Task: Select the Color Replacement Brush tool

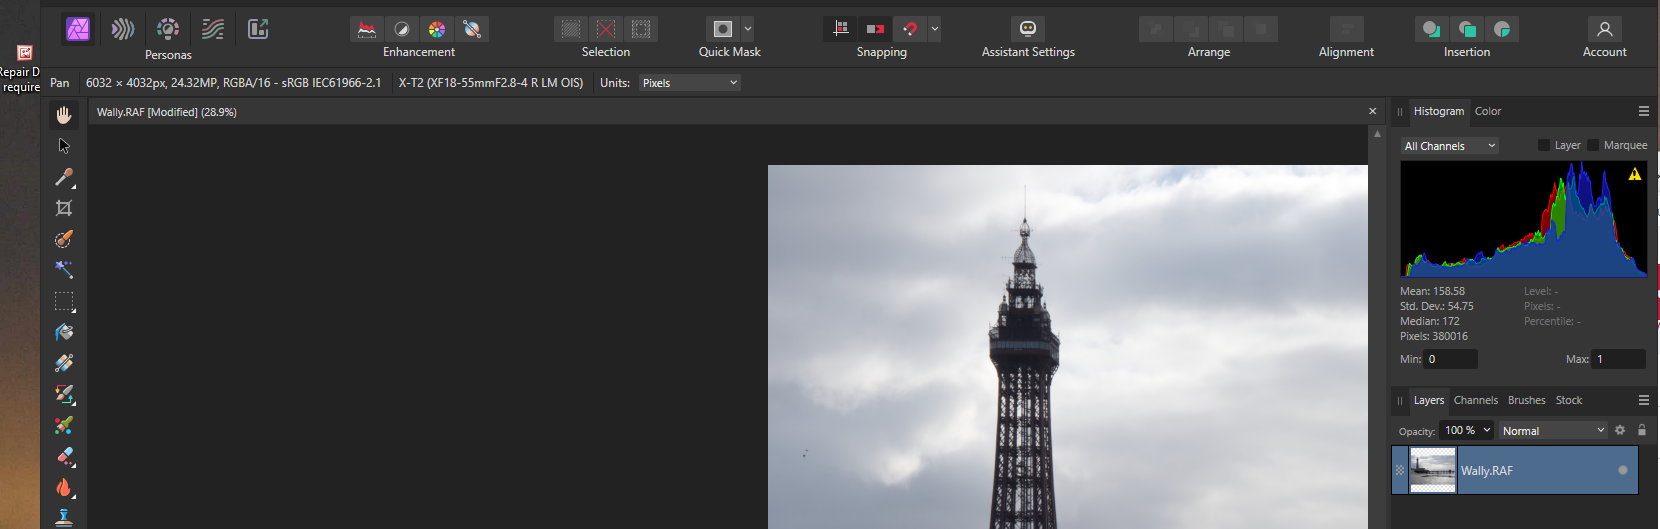Action: click(64, 425)
